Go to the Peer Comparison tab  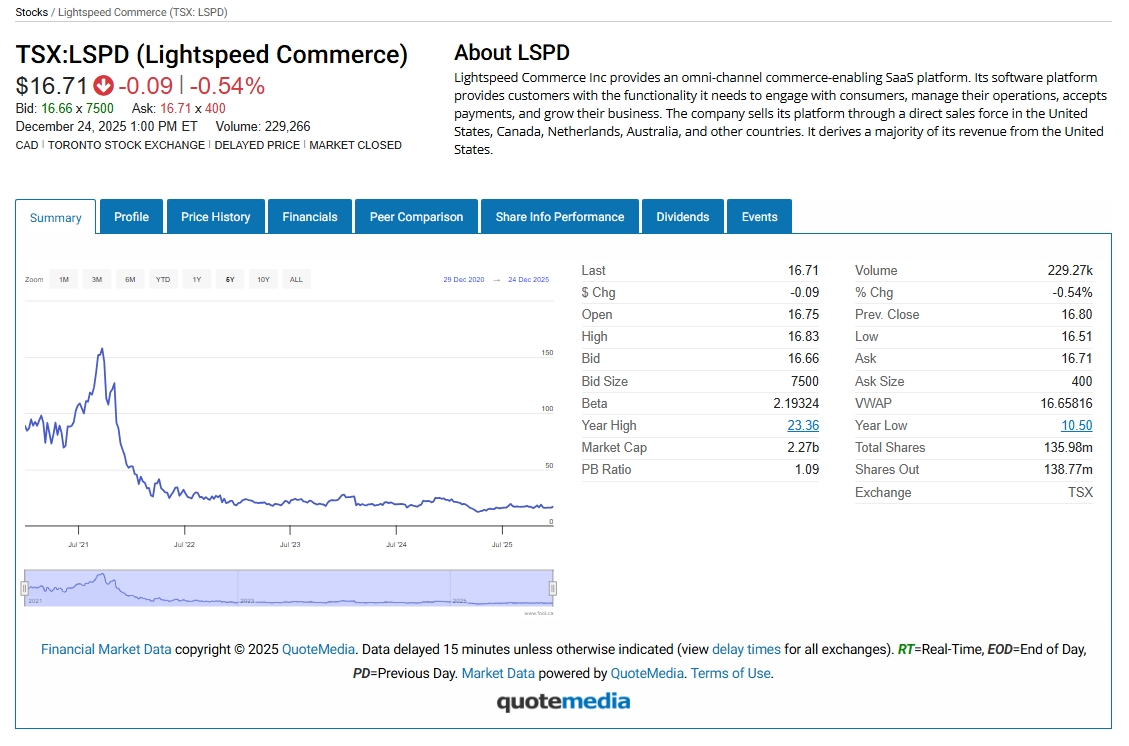416,217
